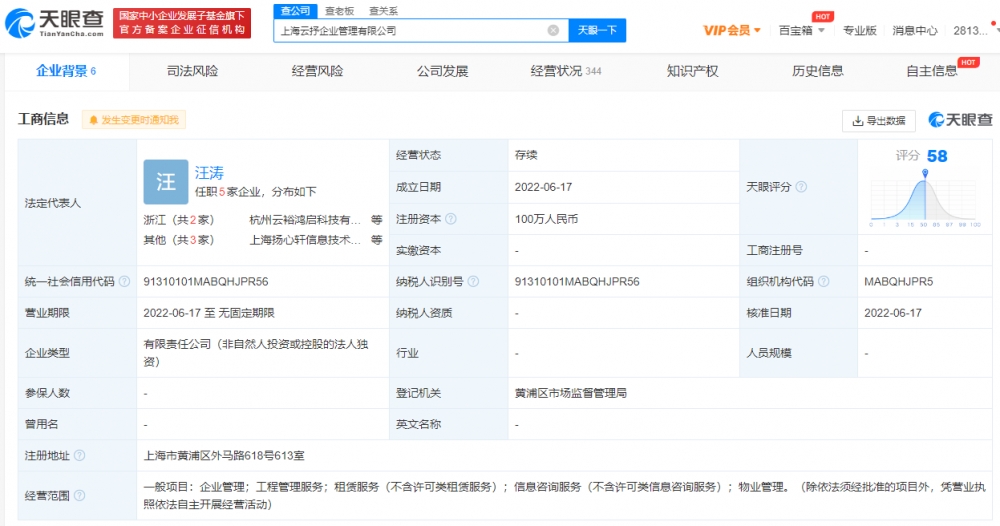Click 等 after 杭州云裕鸿启科技
This screenshot has height=526, width=1000.
click(x=376, y=220)
